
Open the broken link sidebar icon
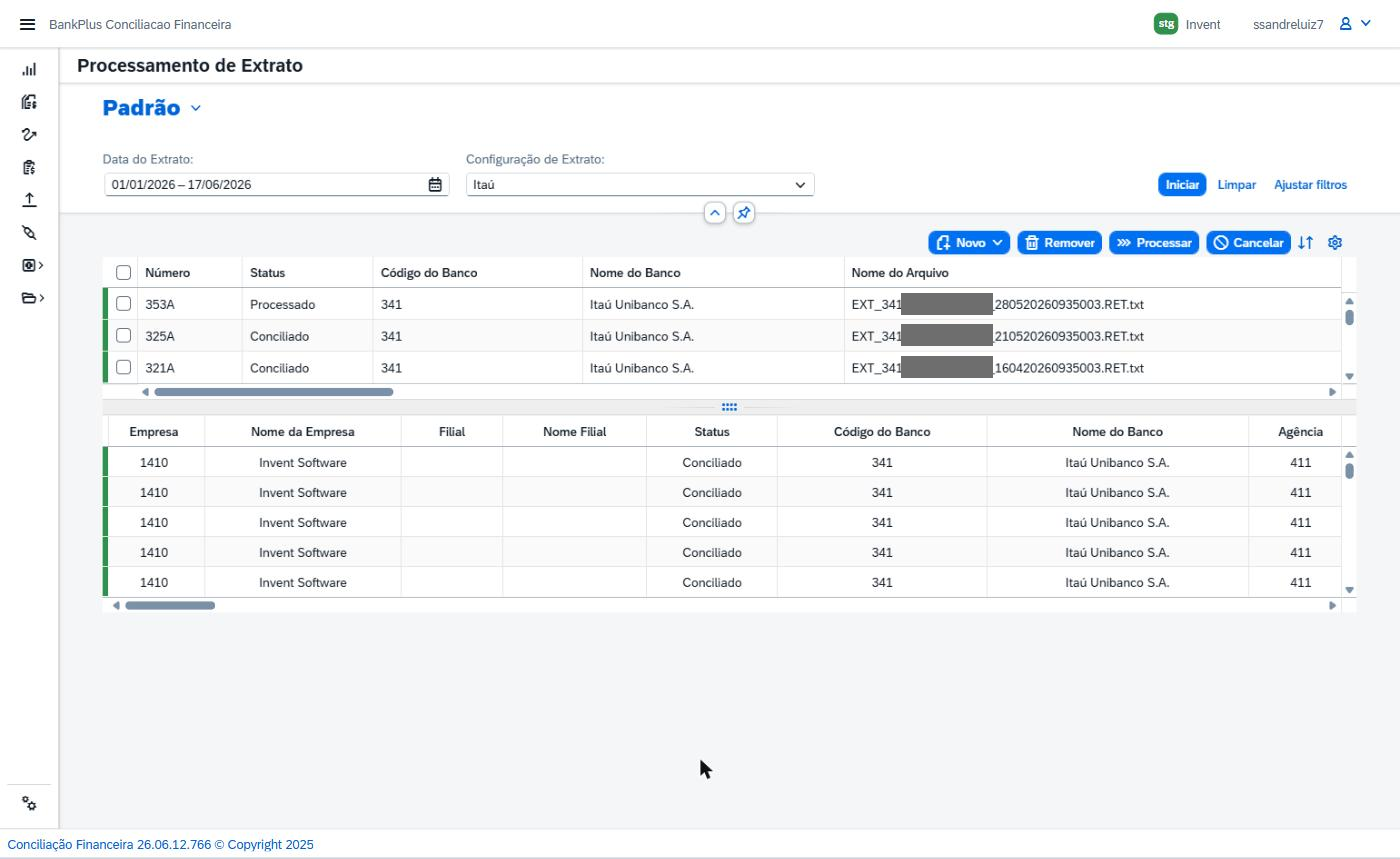pyautogui.click(x=29, y=232)
